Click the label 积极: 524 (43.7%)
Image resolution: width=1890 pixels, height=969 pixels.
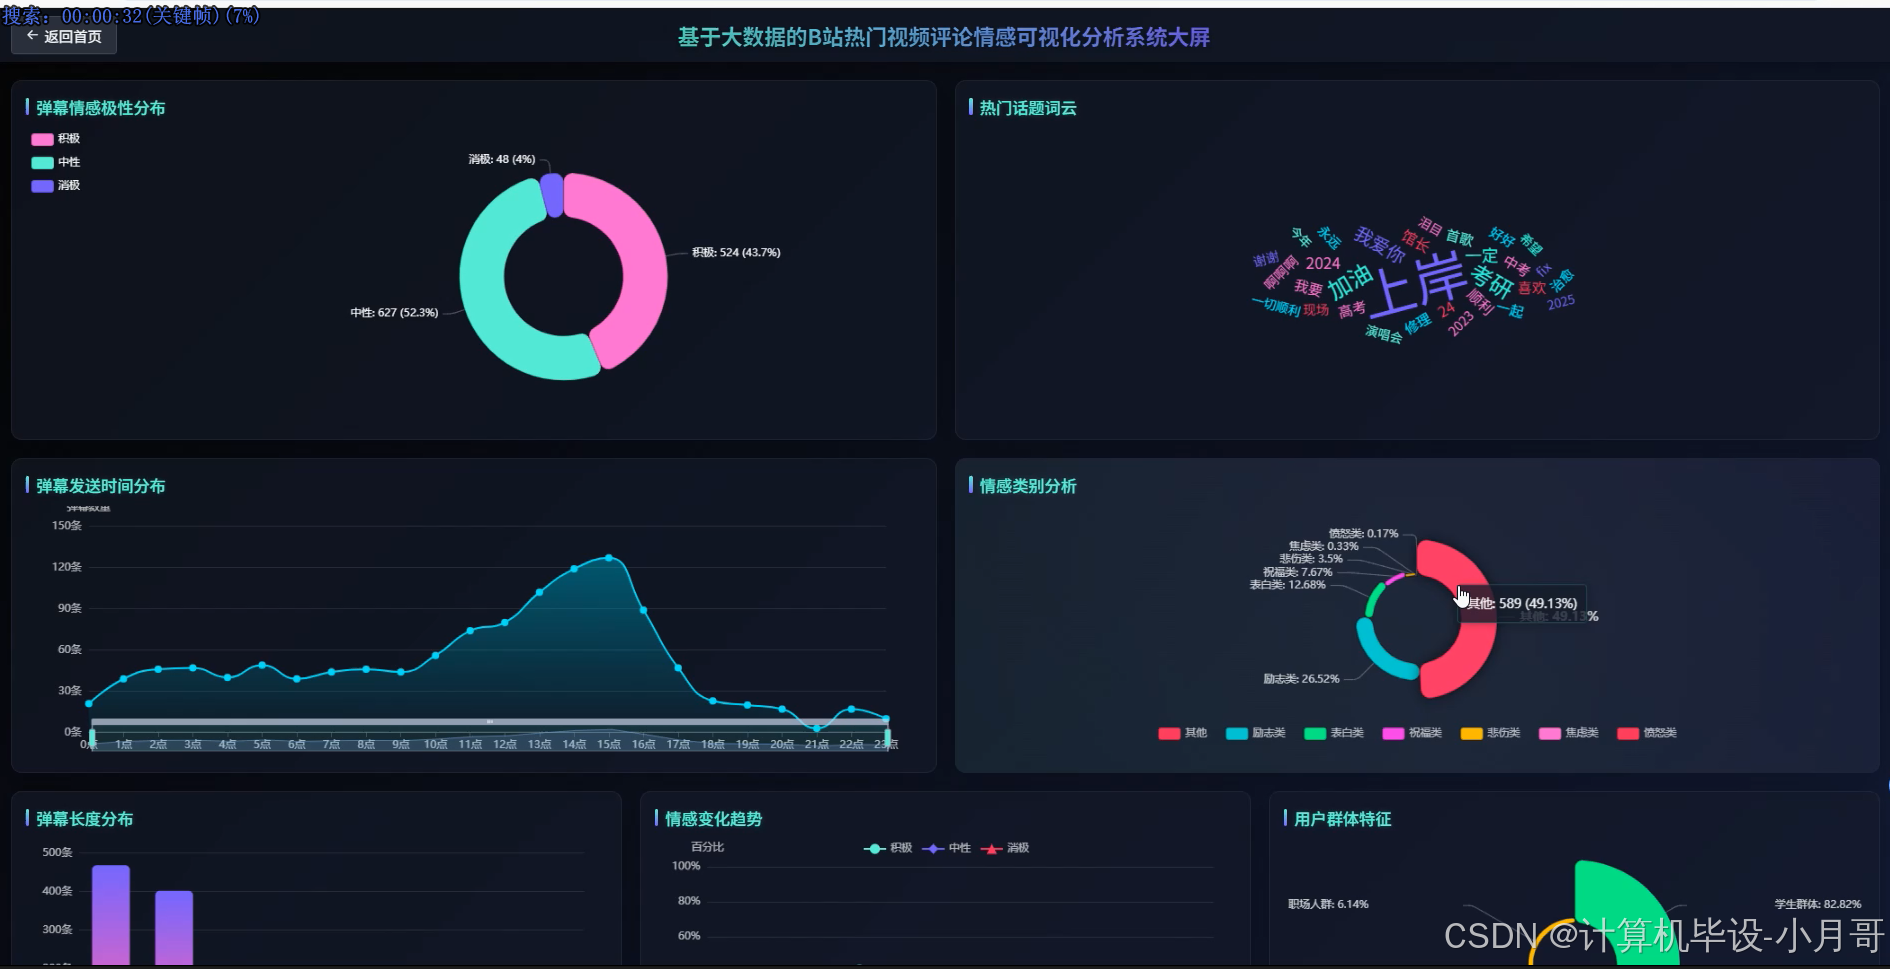736,252
